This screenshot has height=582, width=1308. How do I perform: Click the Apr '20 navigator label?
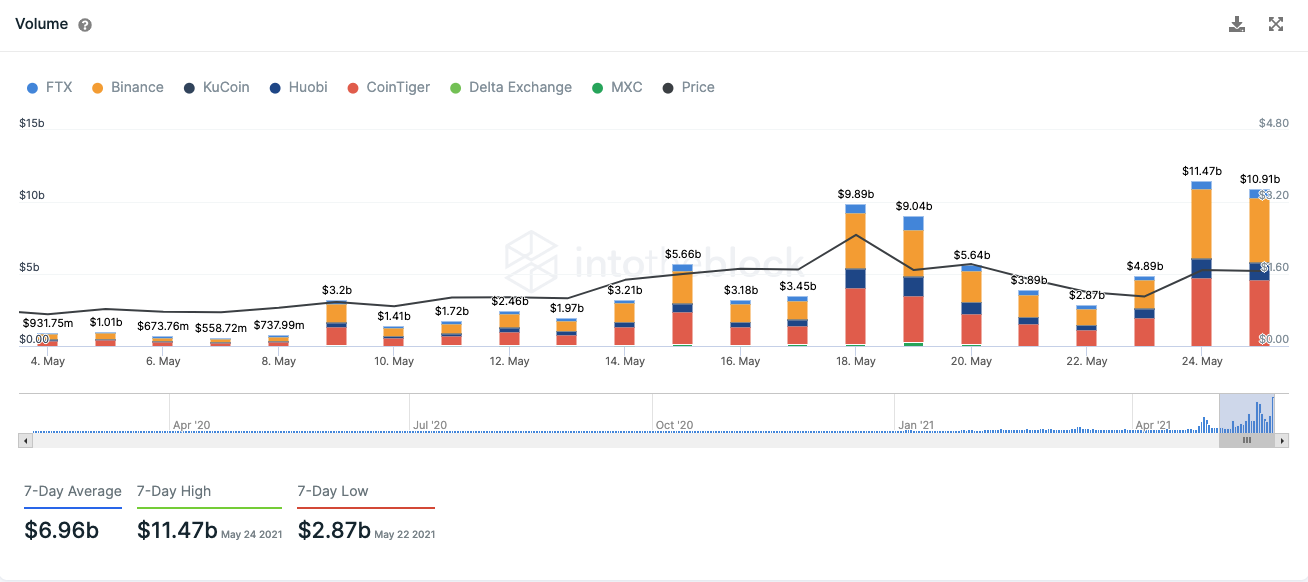(191, 425)
